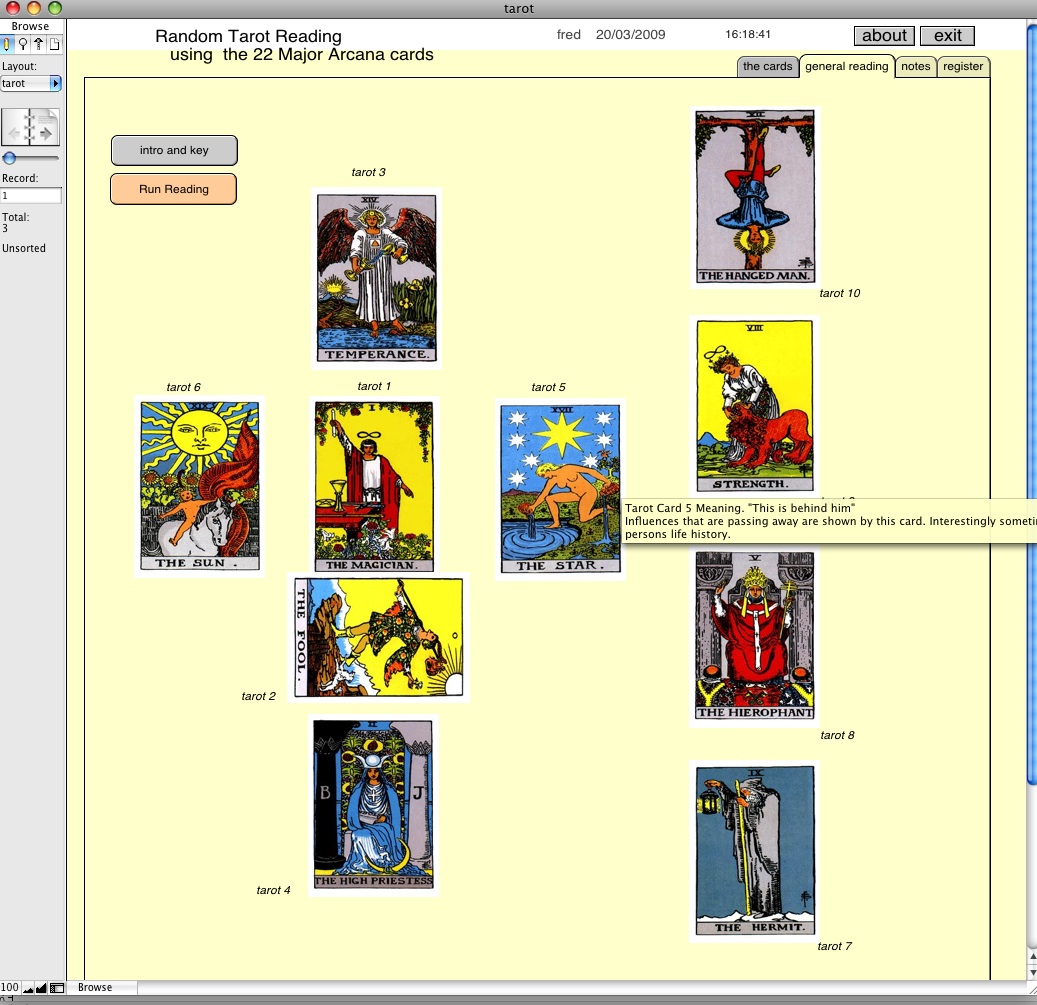
Task: Click the 'tarot 2' label
Action: pyautogui.click(x=258, y=696)
